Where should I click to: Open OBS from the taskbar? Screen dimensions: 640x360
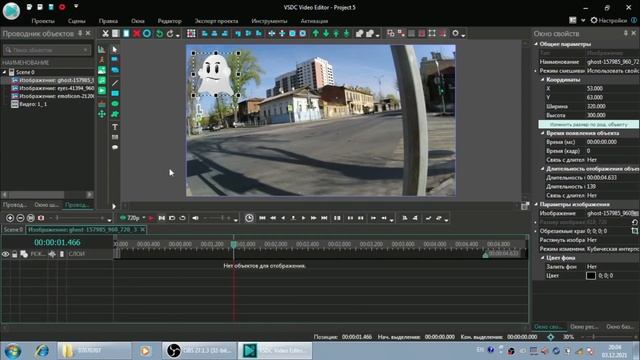[199, 351]
